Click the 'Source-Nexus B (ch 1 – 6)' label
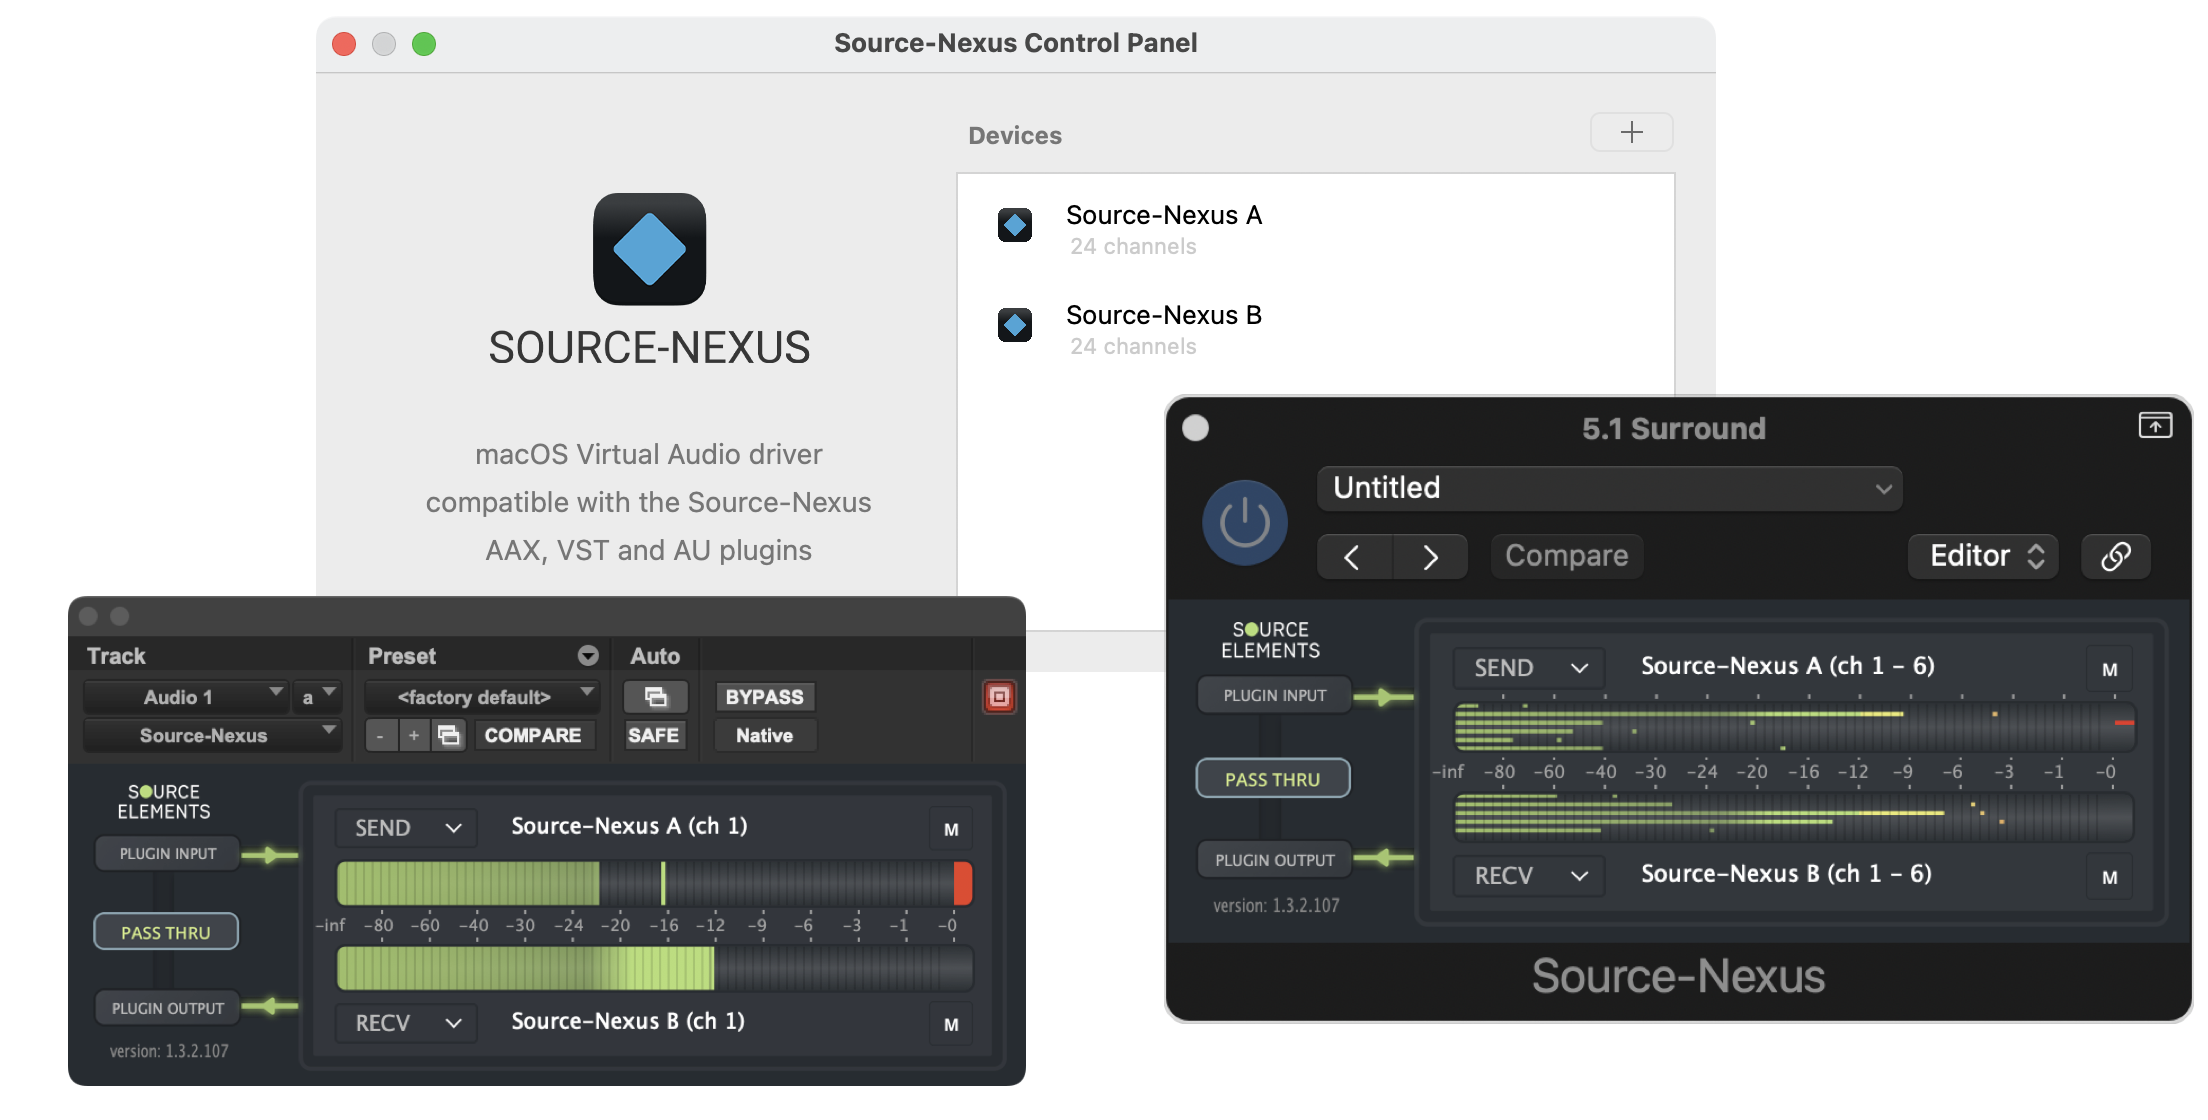Viewport: 2208px width, 1120px height. (1786, 874)
